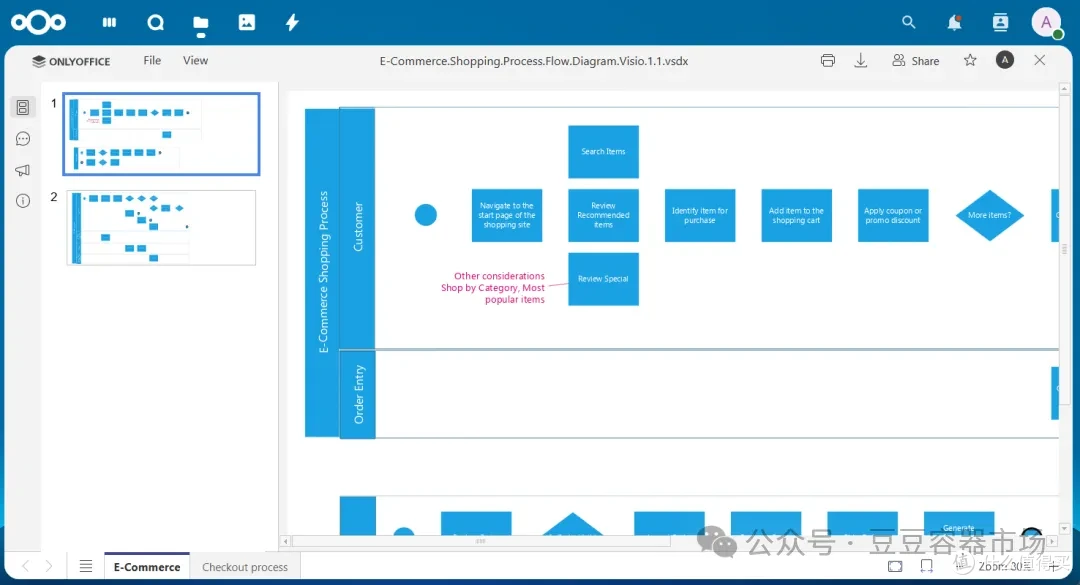Click the Fit to width icon

coord(926,566)
